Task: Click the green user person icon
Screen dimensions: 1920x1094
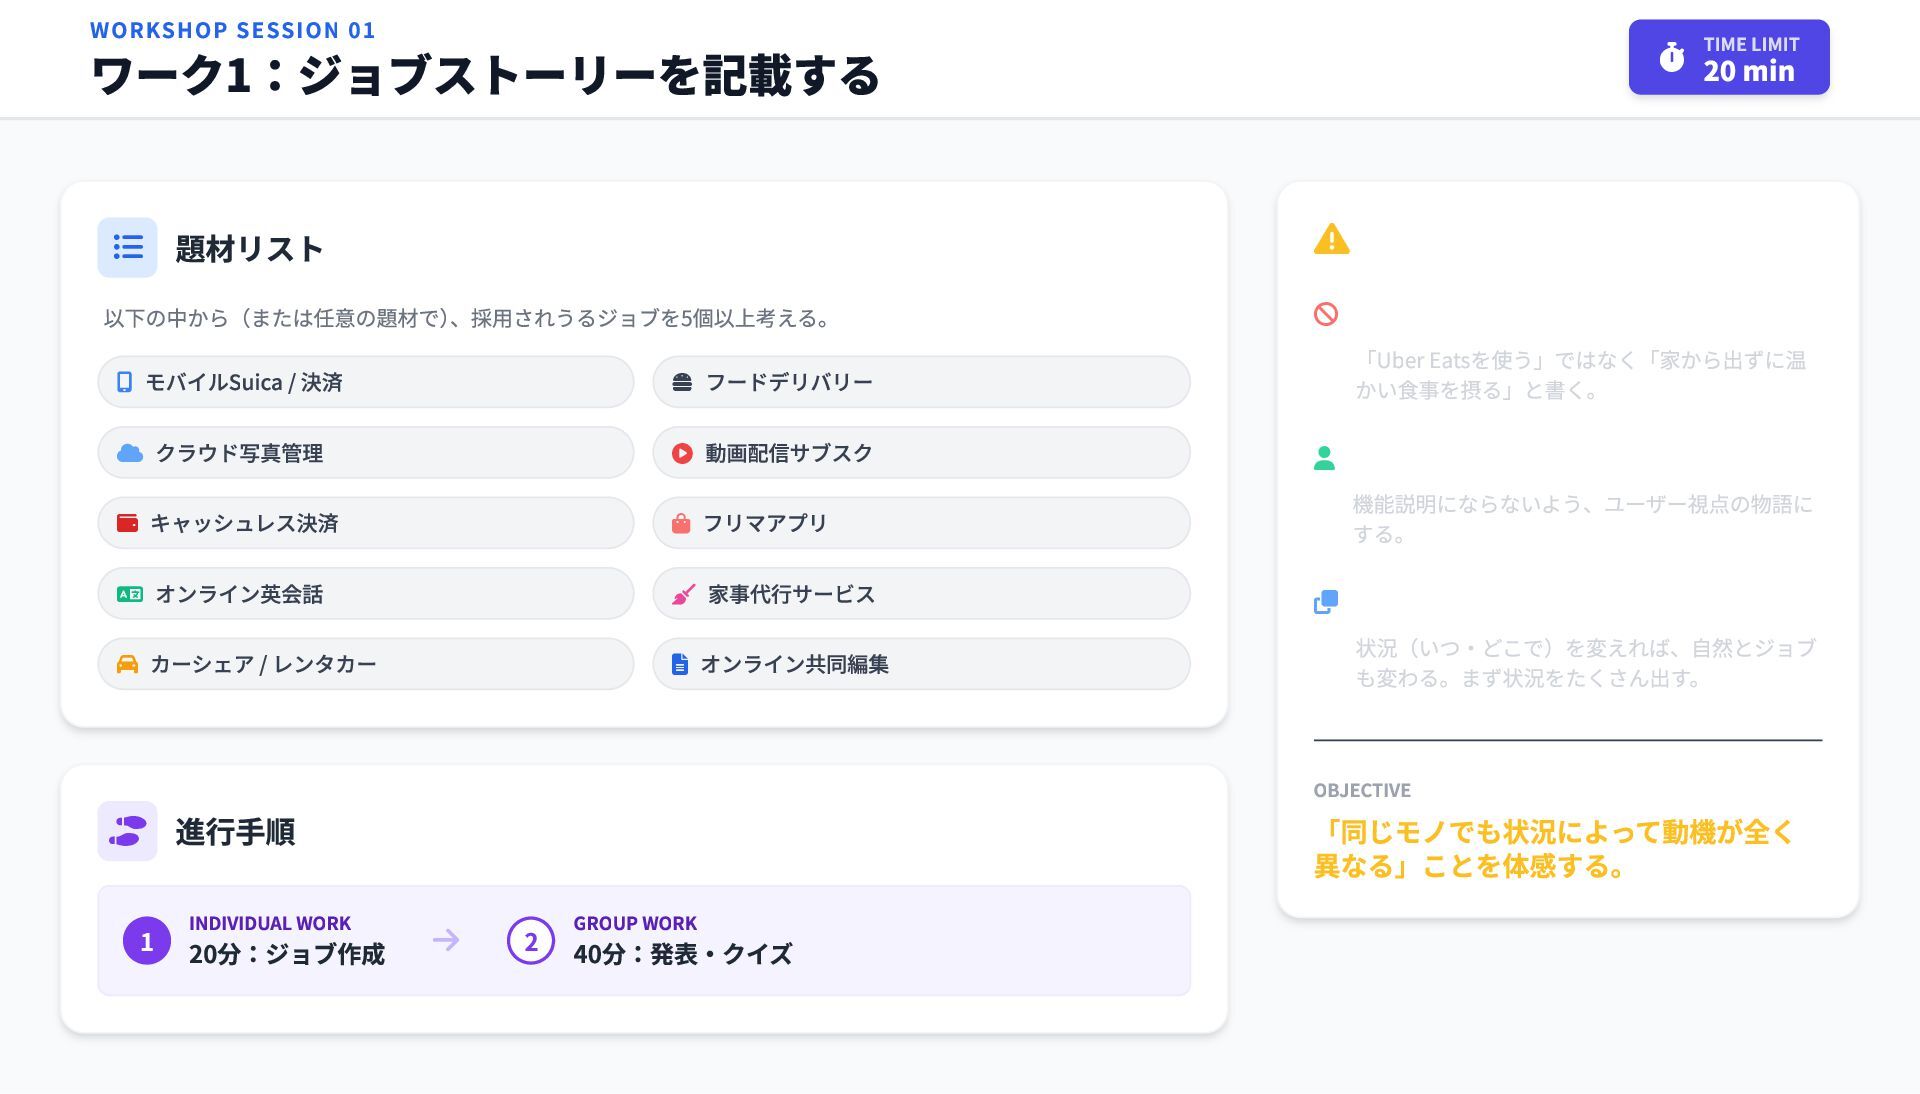Action: click(x=1324, y=458)
